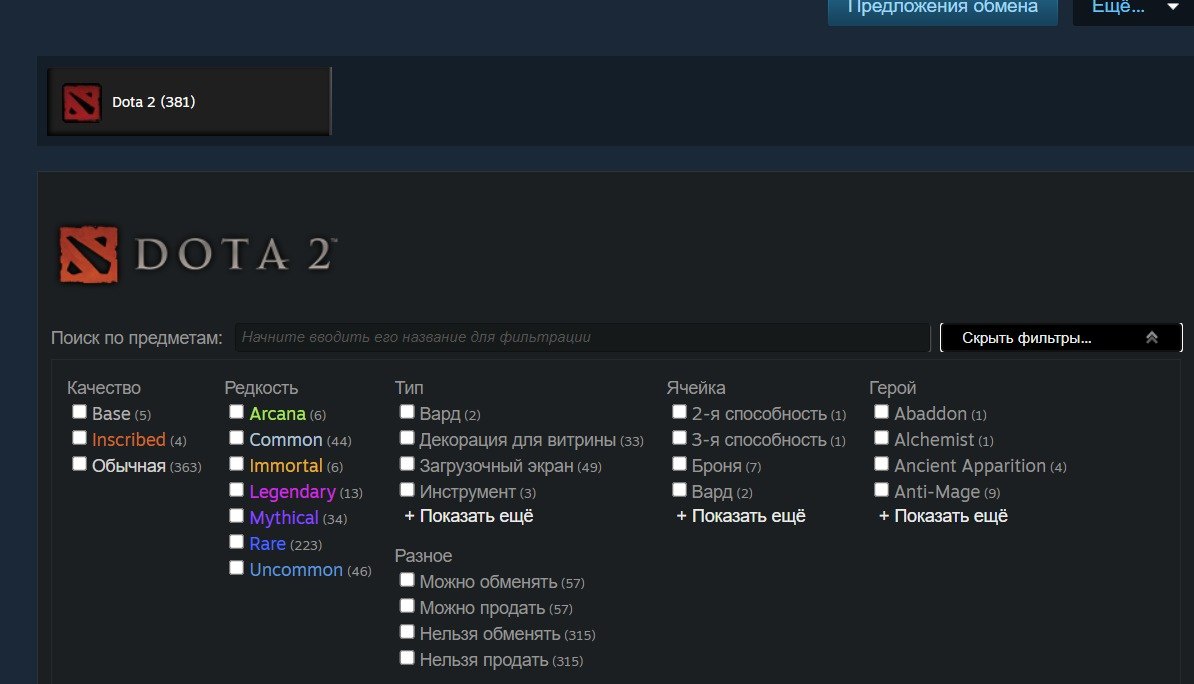1194x684 pixels.
Task: Enable the Инструмент (3) type filter
Action: coord(407,490)
